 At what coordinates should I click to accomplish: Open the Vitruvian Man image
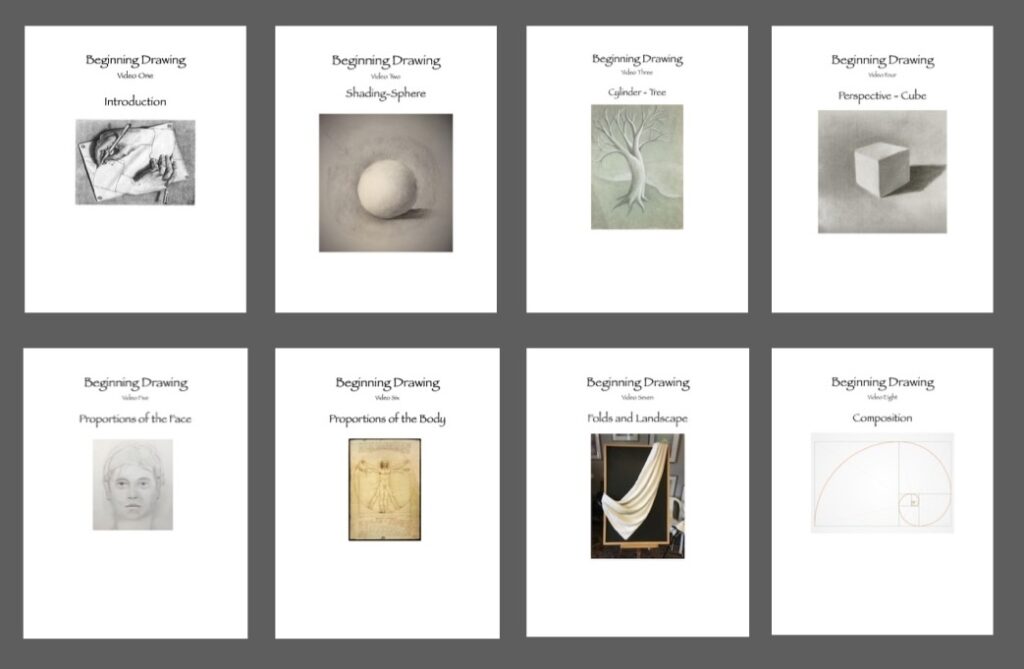(384, 489)
